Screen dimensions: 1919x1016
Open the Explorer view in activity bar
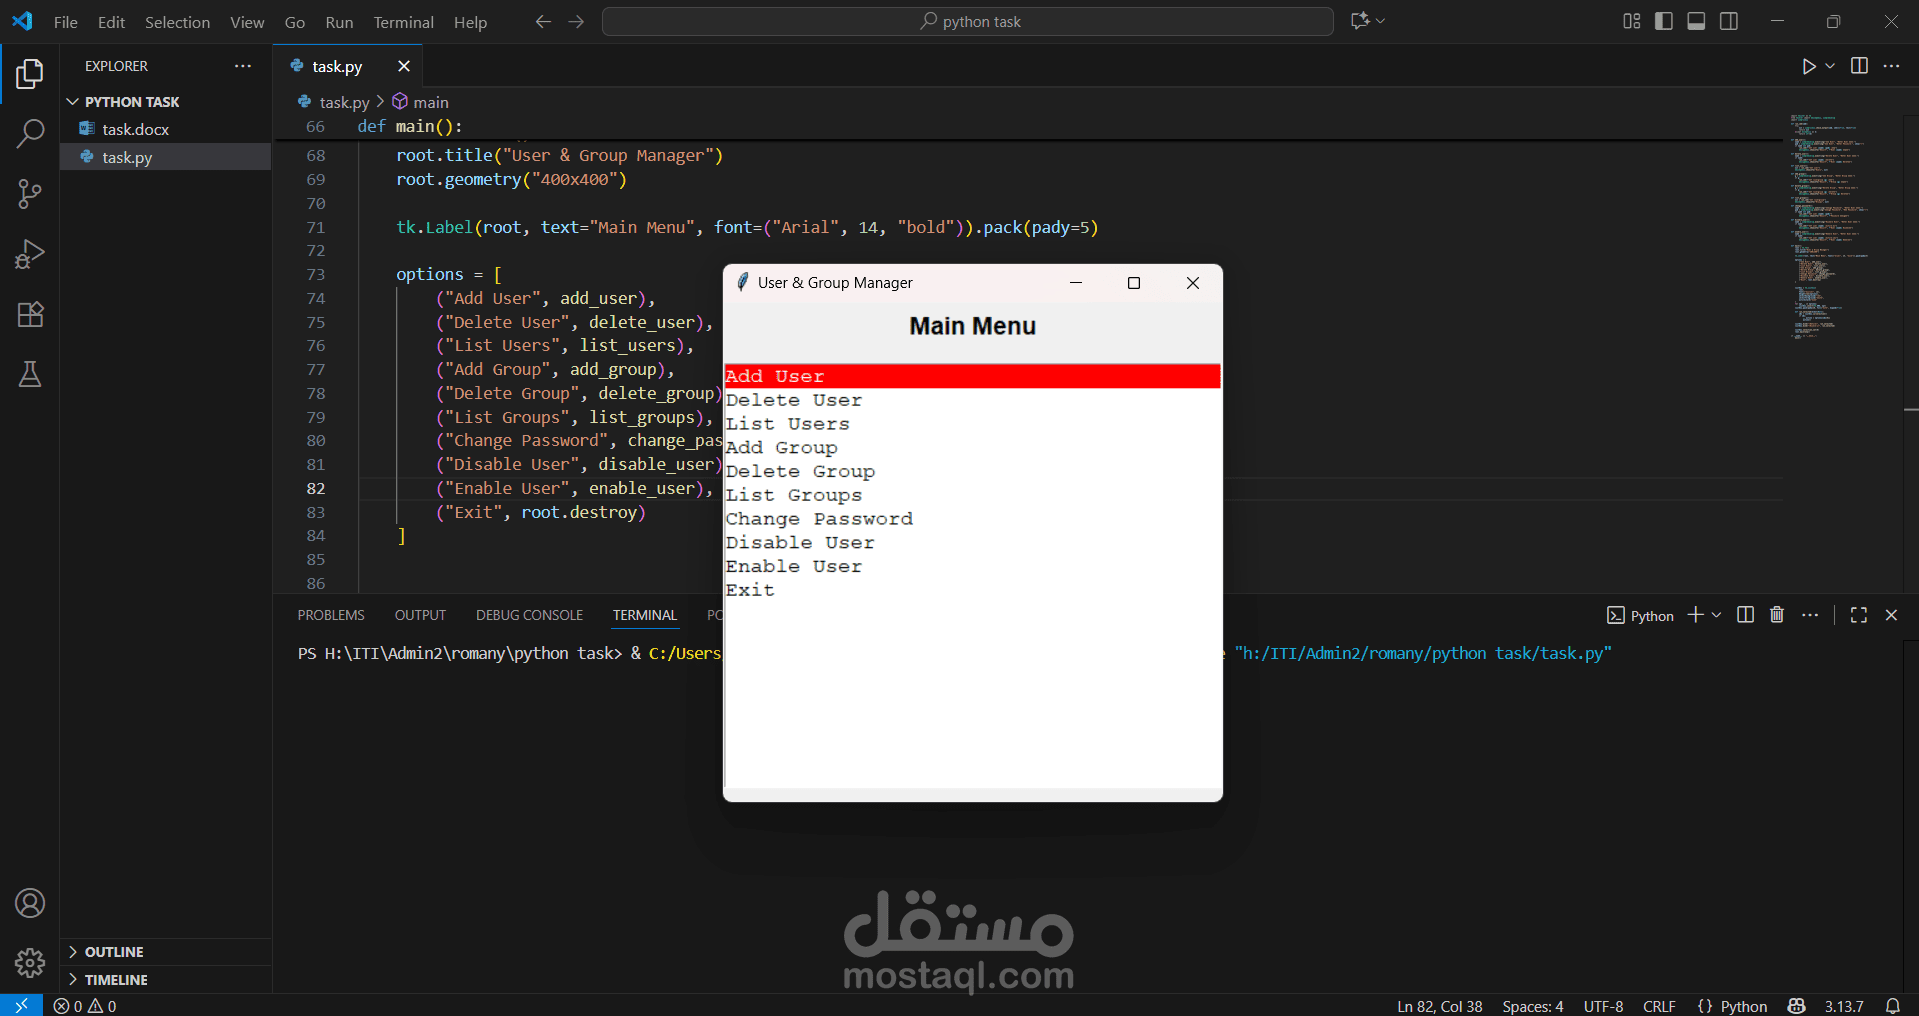point(30,73)
